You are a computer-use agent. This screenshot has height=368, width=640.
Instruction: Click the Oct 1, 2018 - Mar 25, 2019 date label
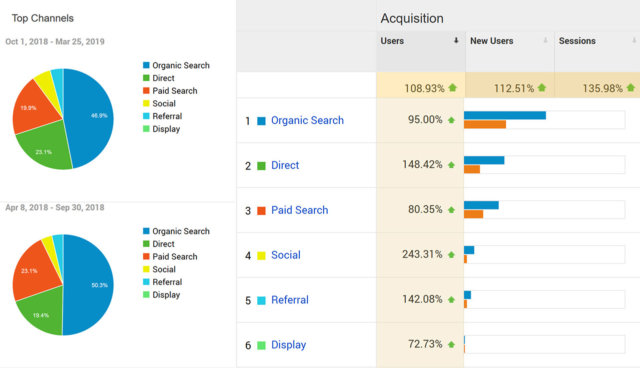click(55, 42)
